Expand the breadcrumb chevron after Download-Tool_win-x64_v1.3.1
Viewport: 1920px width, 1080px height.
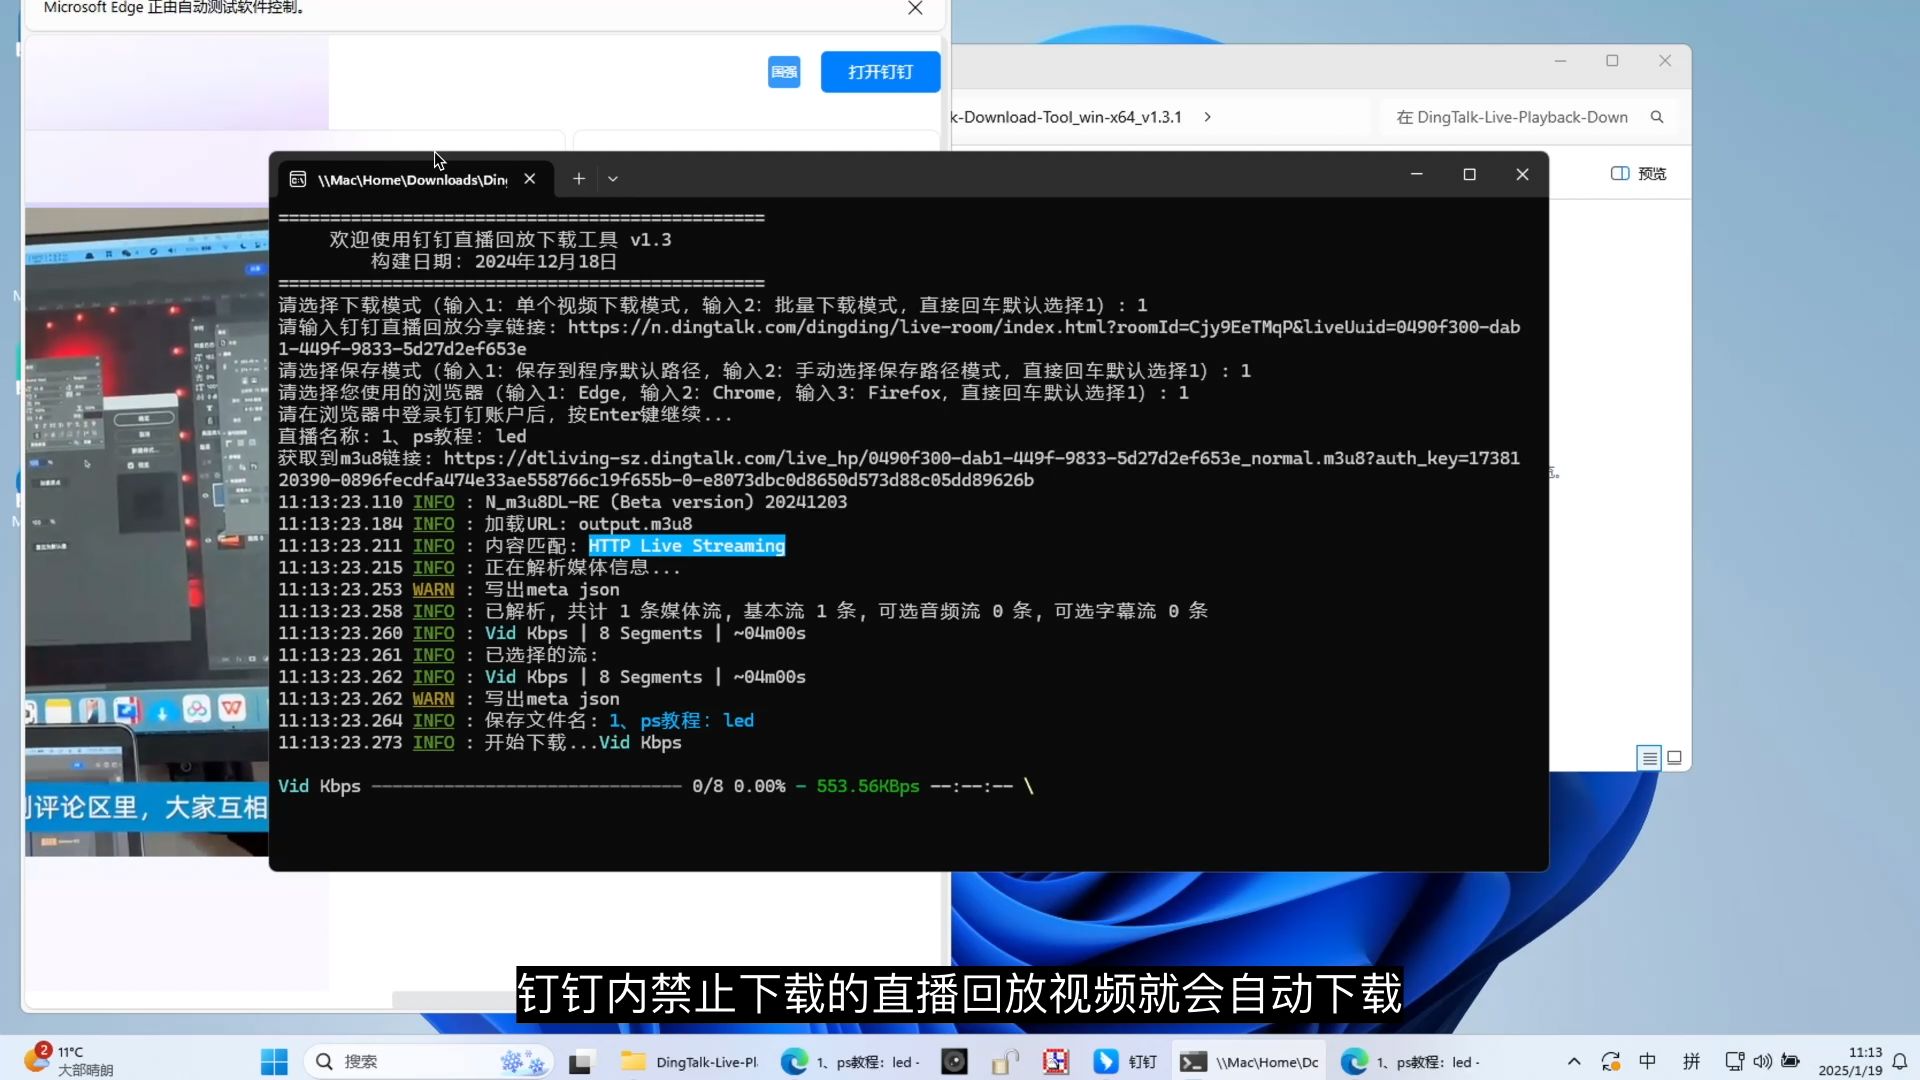click(x=1208, y=117)
